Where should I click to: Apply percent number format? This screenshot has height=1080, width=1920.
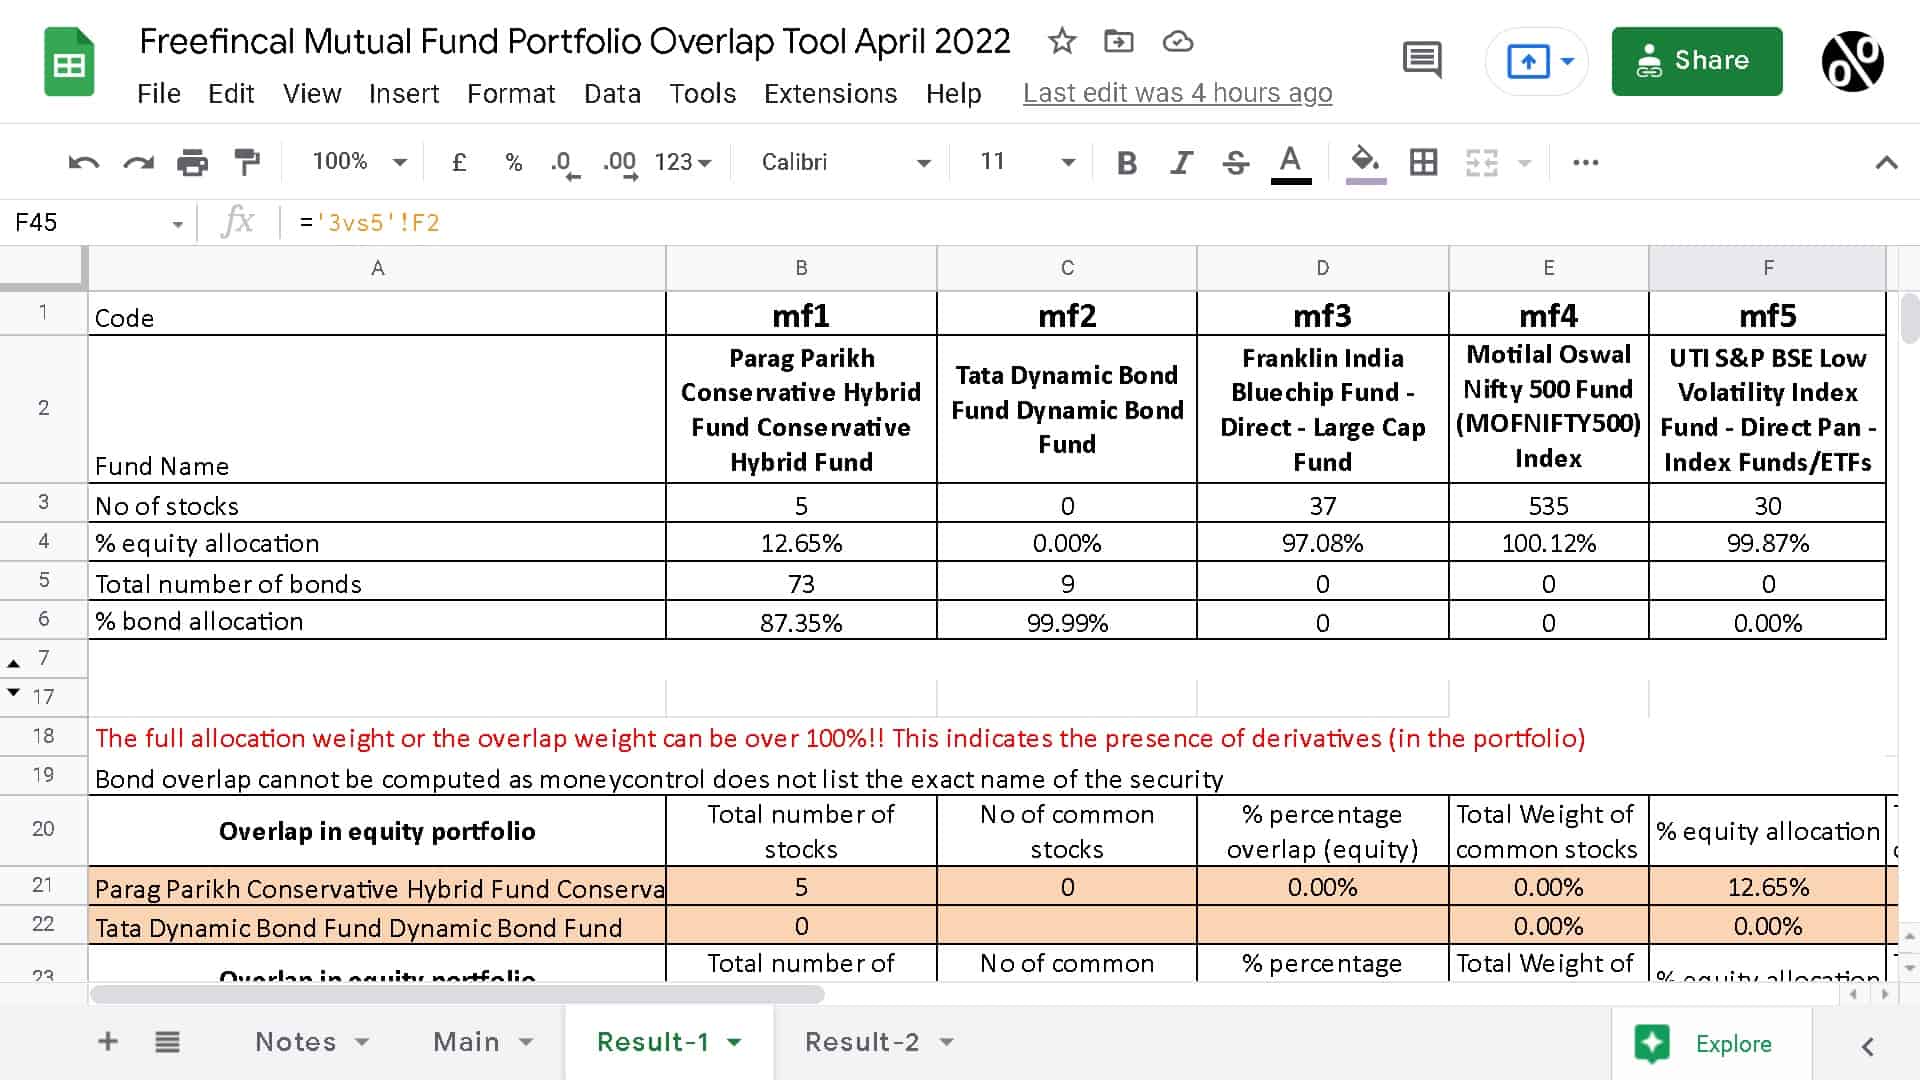point(513,161)
